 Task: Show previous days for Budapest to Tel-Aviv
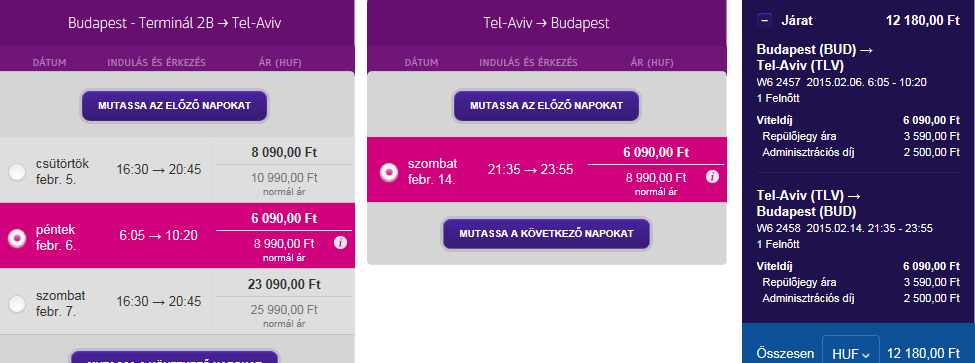[174, 106]
